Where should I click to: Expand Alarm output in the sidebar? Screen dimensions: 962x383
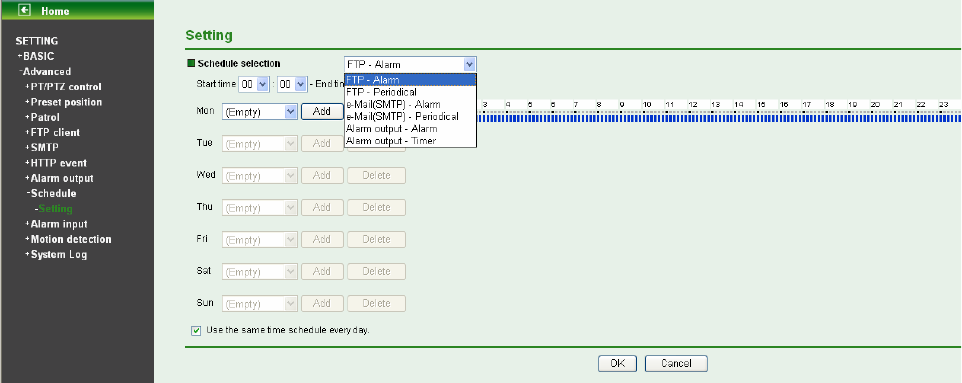pyautogui.click(x=61, y=179)
